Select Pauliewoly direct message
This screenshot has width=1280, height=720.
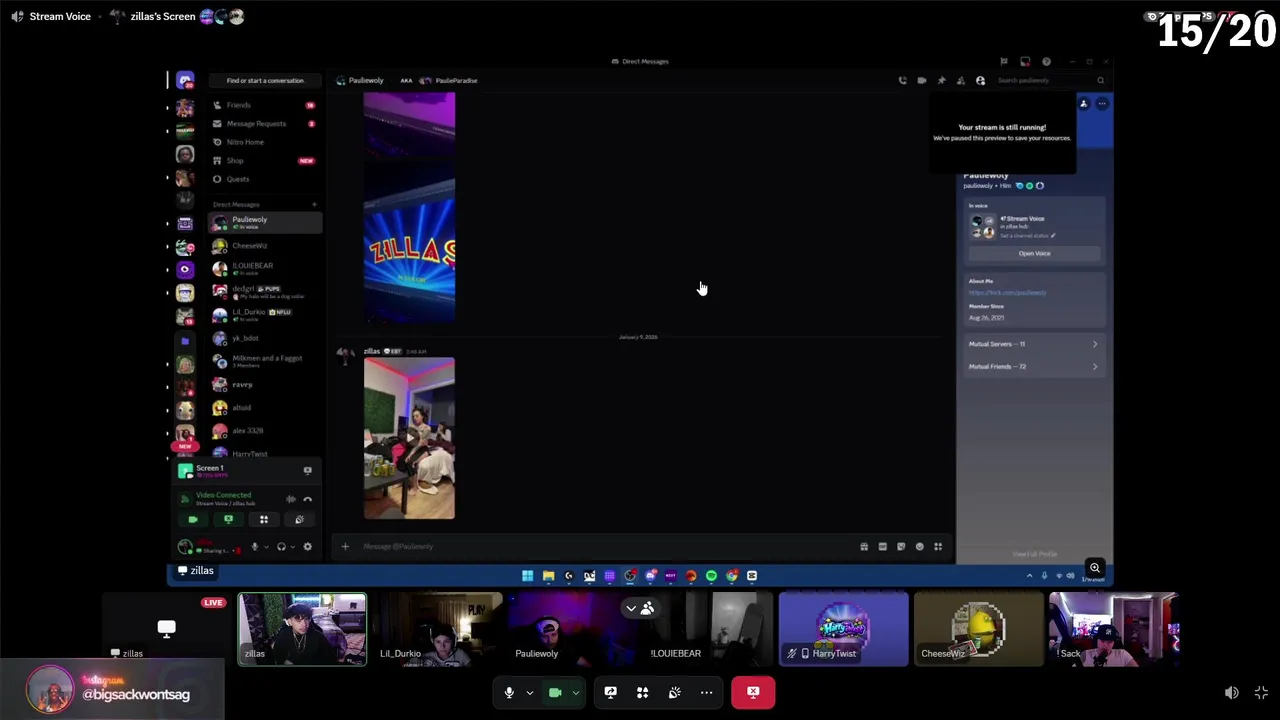tap(265, 223)
